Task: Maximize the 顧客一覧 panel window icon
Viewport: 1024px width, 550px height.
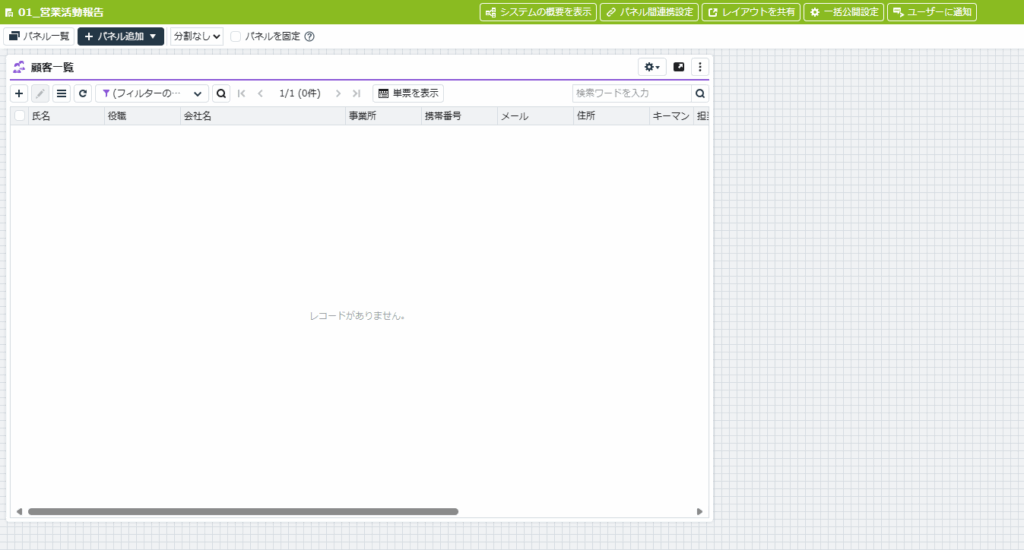Action: pos(679,67)
